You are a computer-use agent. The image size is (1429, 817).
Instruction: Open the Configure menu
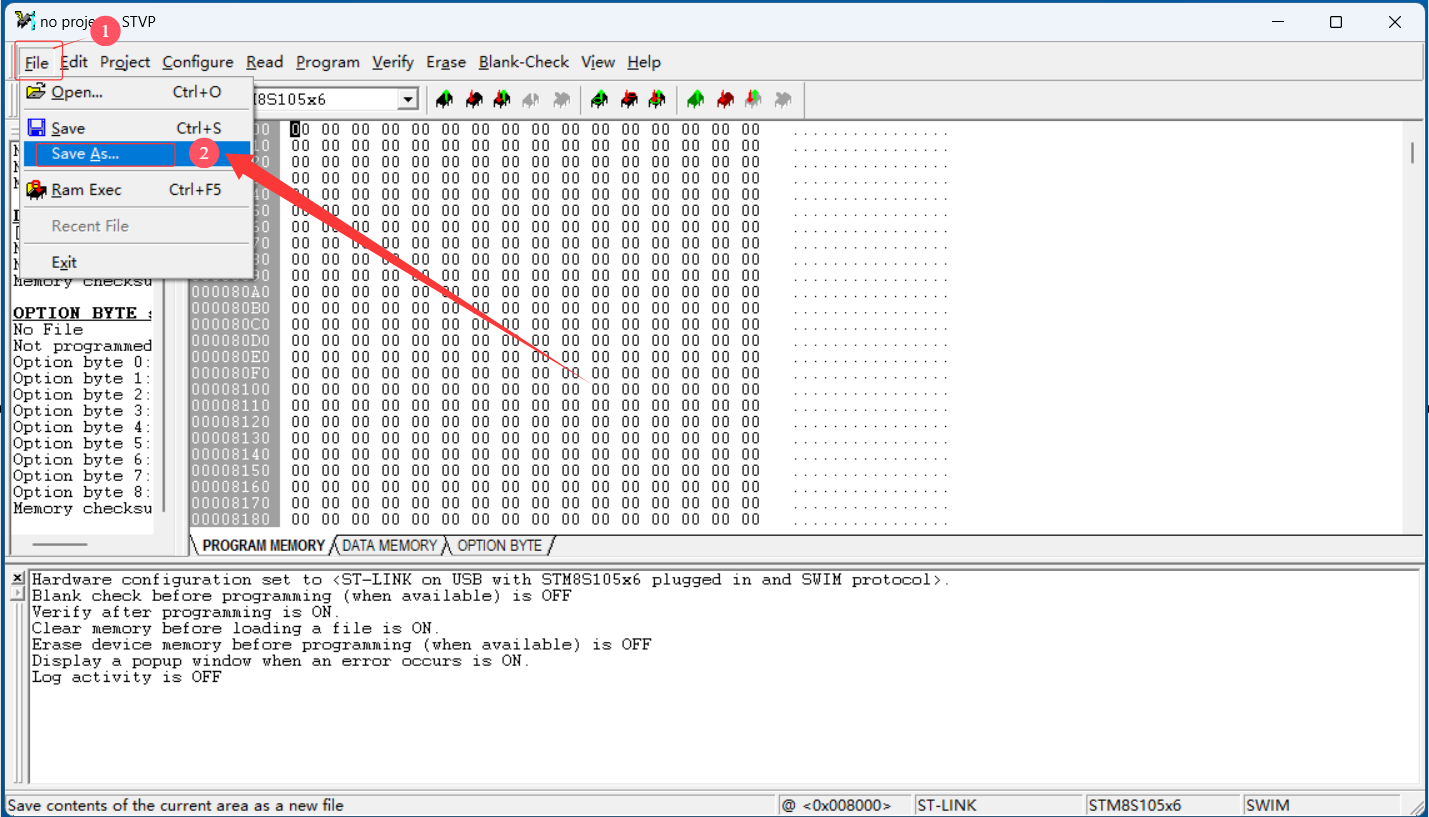pyautogui.click(x=198, y=62)
